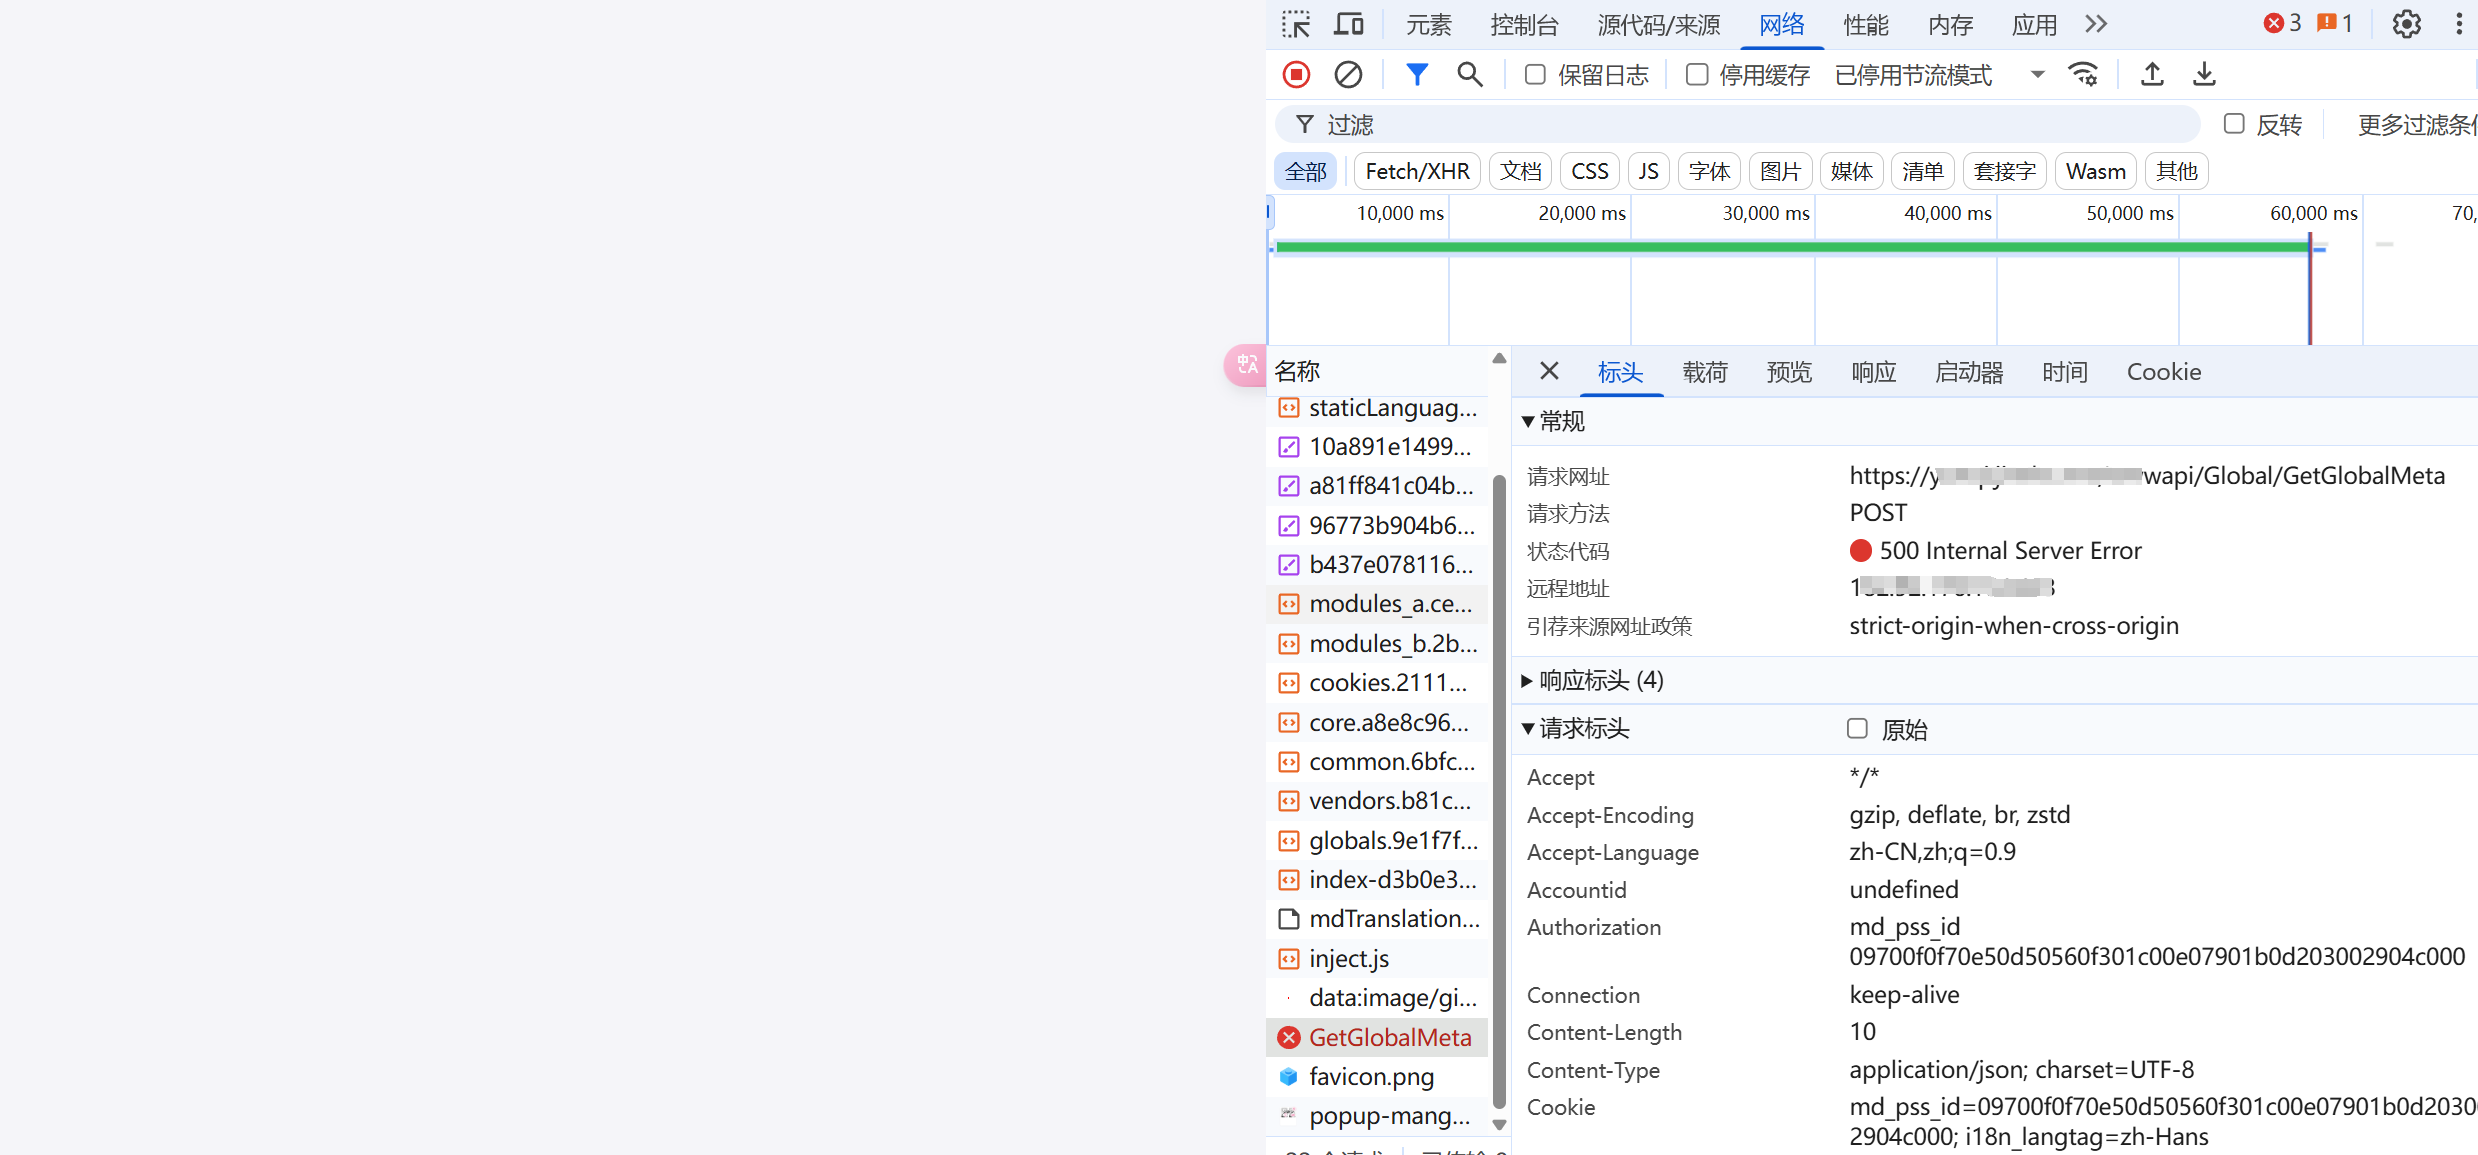Open DevTools settings gear icon
2478x1155 pixels.
tap(2406, 24)
